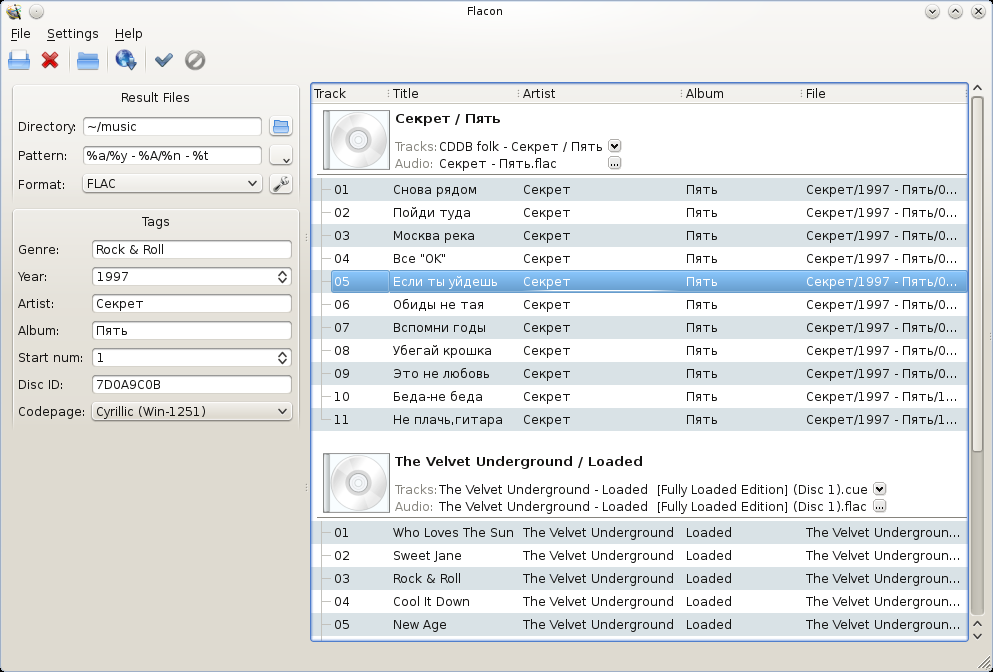
Task: Select track 09 Это не любовь
Action: [x=640, y=374]
